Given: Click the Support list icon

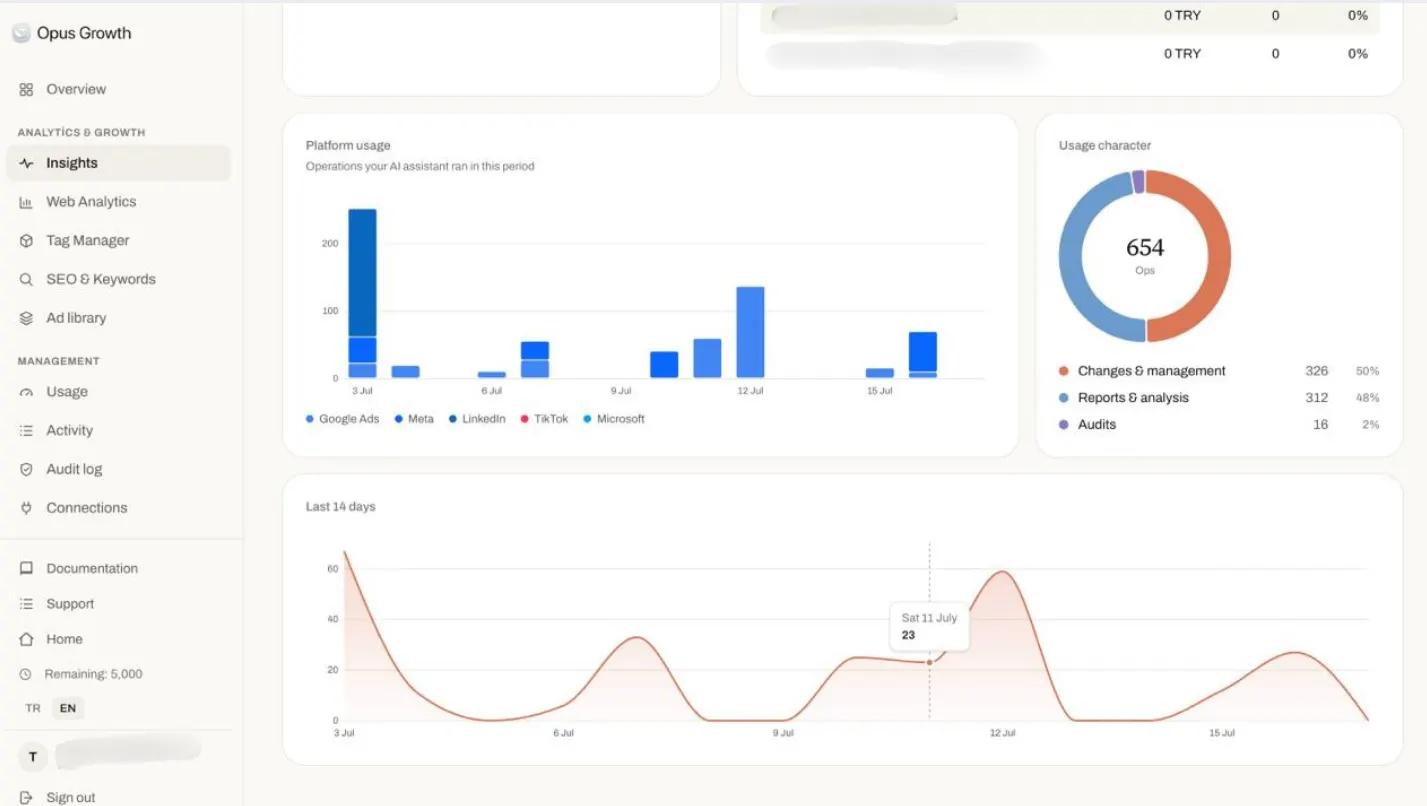Looking at the screenshot, I should (27, 604).
